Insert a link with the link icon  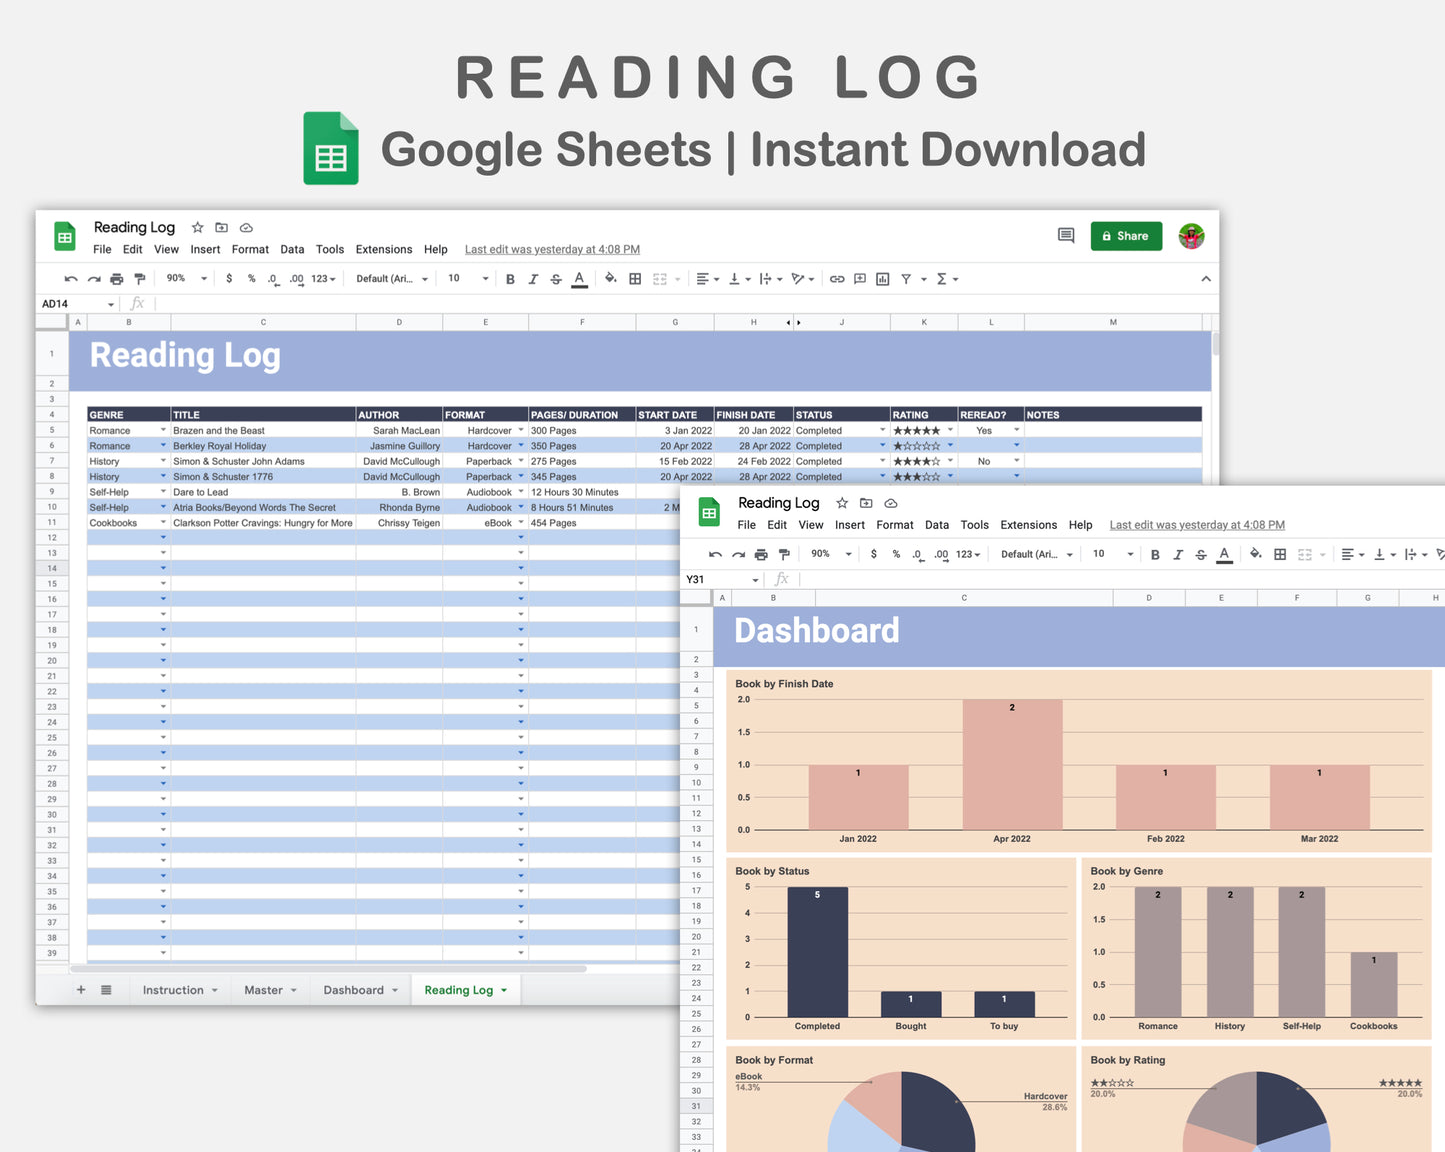(x=837, y=278)
